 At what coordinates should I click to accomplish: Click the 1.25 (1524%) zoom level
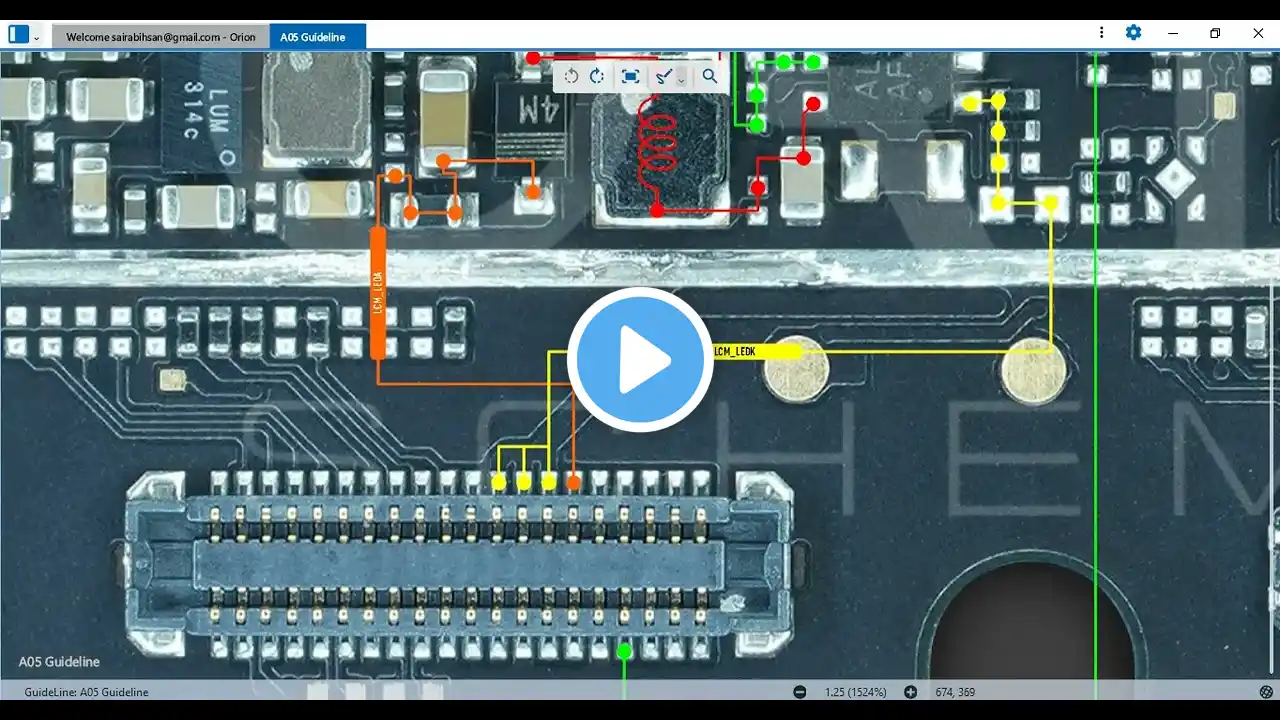click(855, 692)
